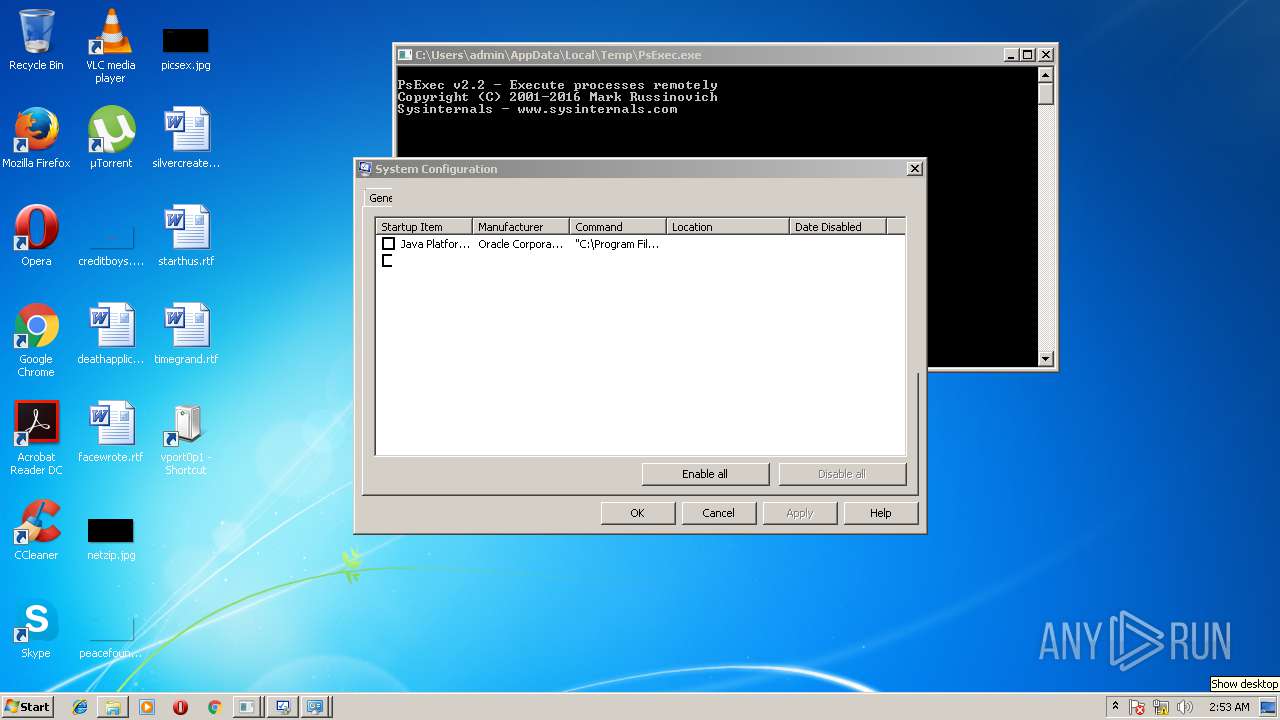Sort by the Date Disabled column header

838,227
